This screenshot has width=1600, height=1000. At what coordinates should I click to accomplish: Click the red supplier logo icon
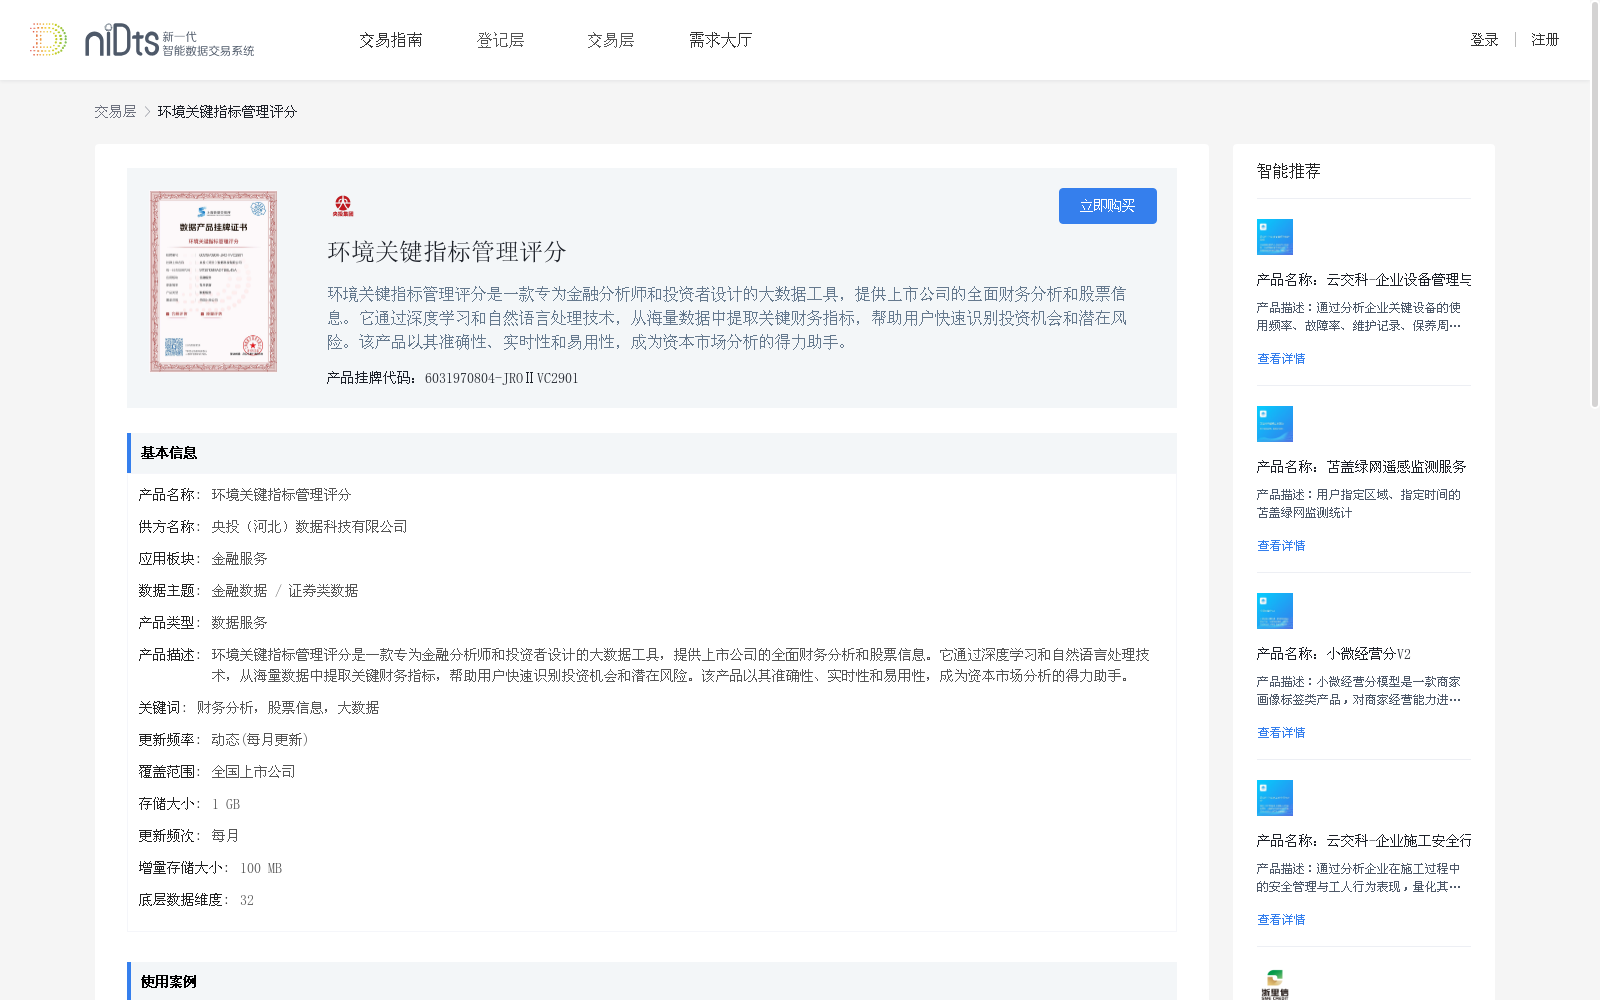343,206
